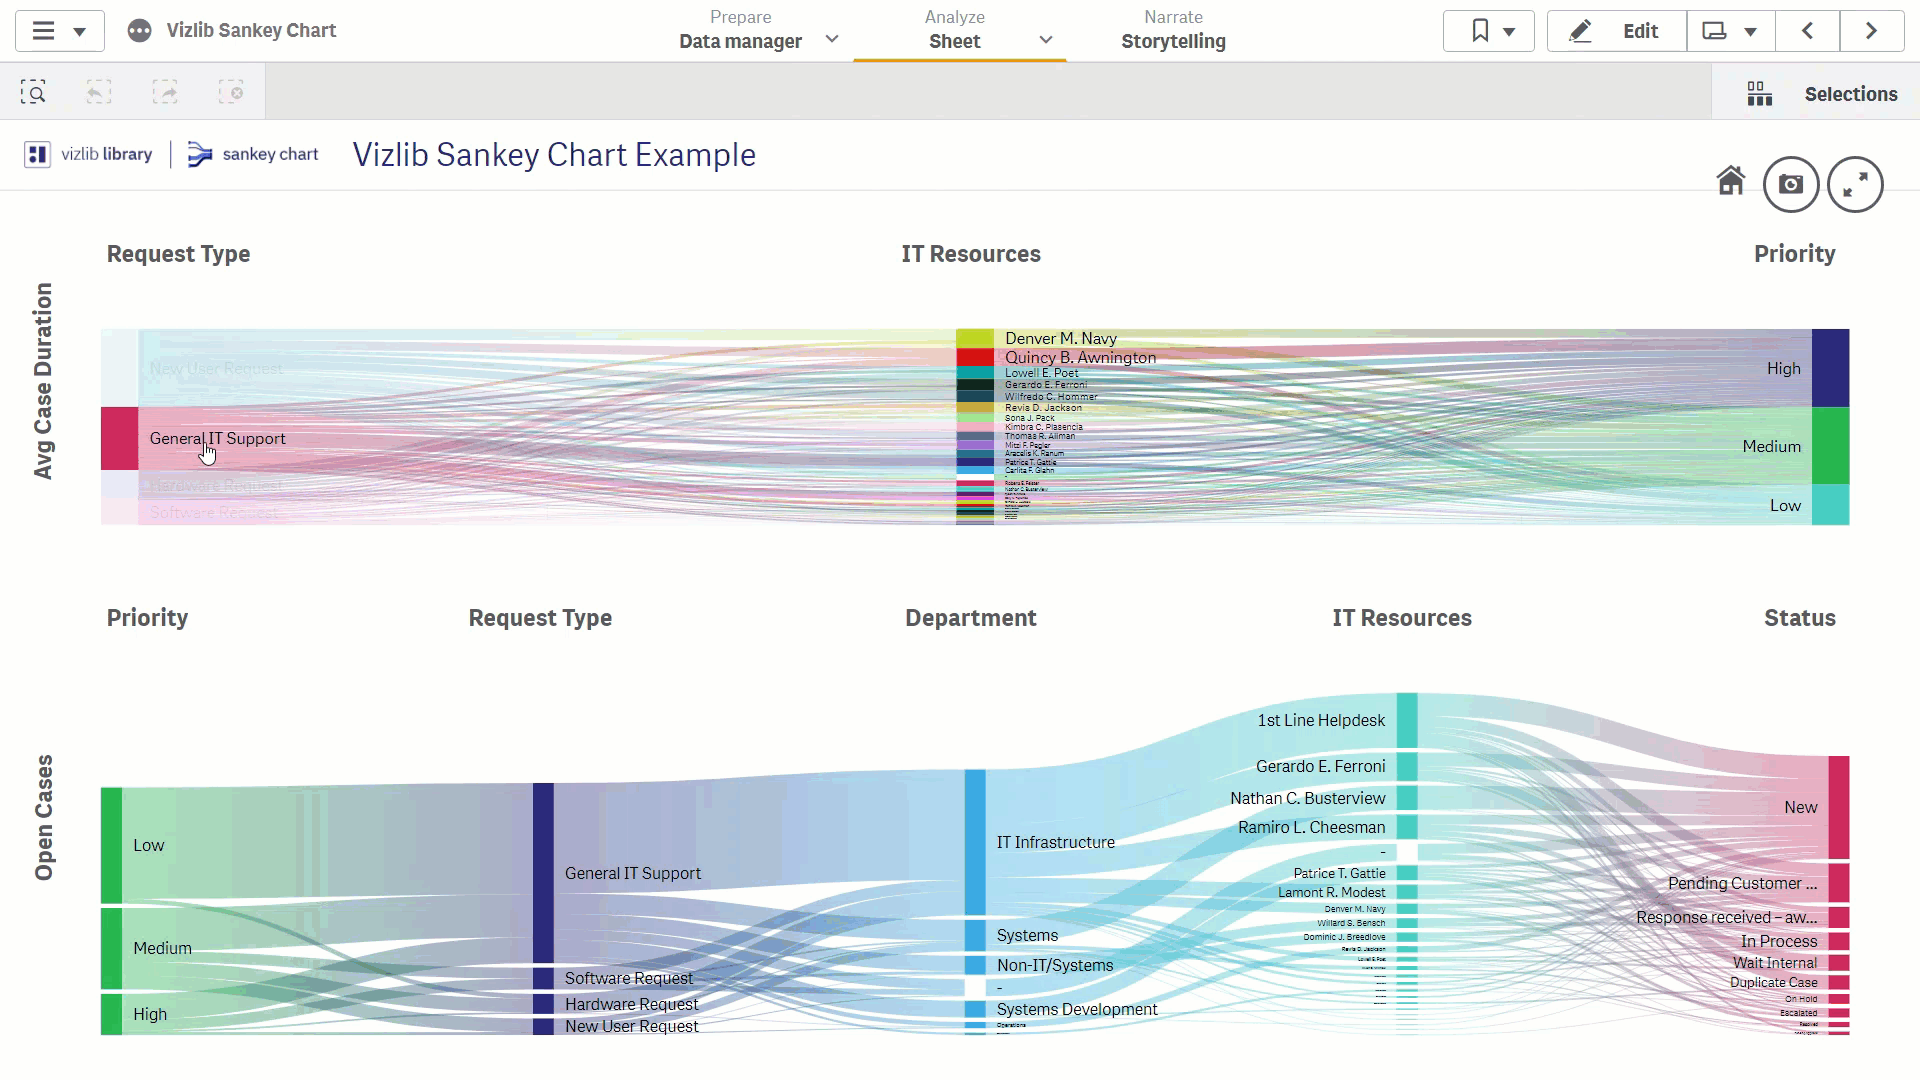Click the Edit sheet button
Screen dimensions: 1920x1080
[x=1617, y=31]
